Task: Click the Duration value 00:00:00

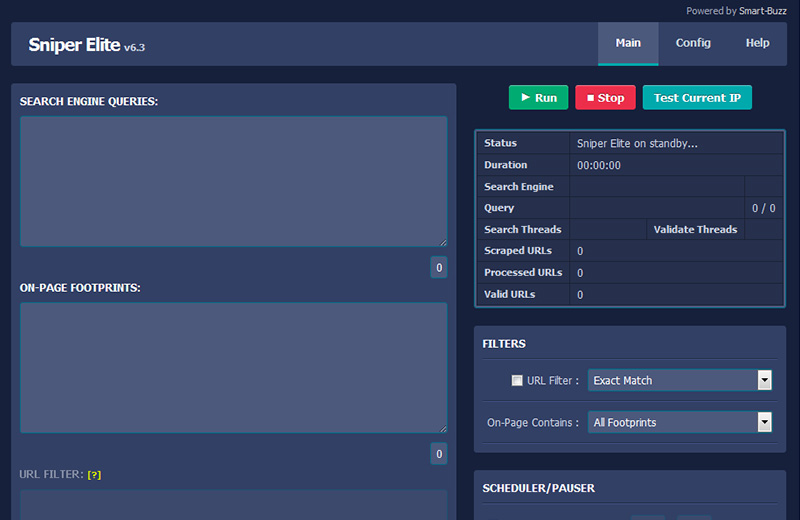Action: coord(598,165)
